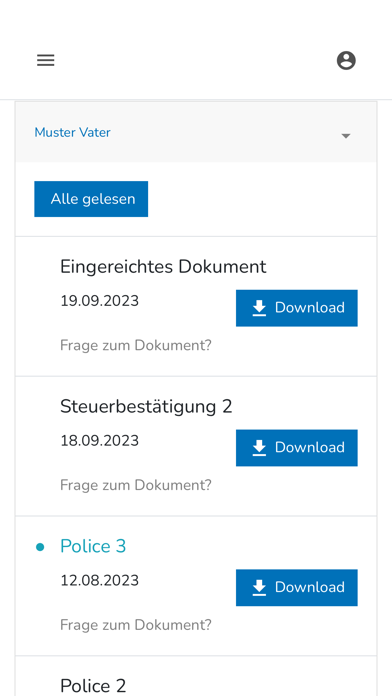
Task: Open the Police 2 entry title
Action: click(93, 686)
